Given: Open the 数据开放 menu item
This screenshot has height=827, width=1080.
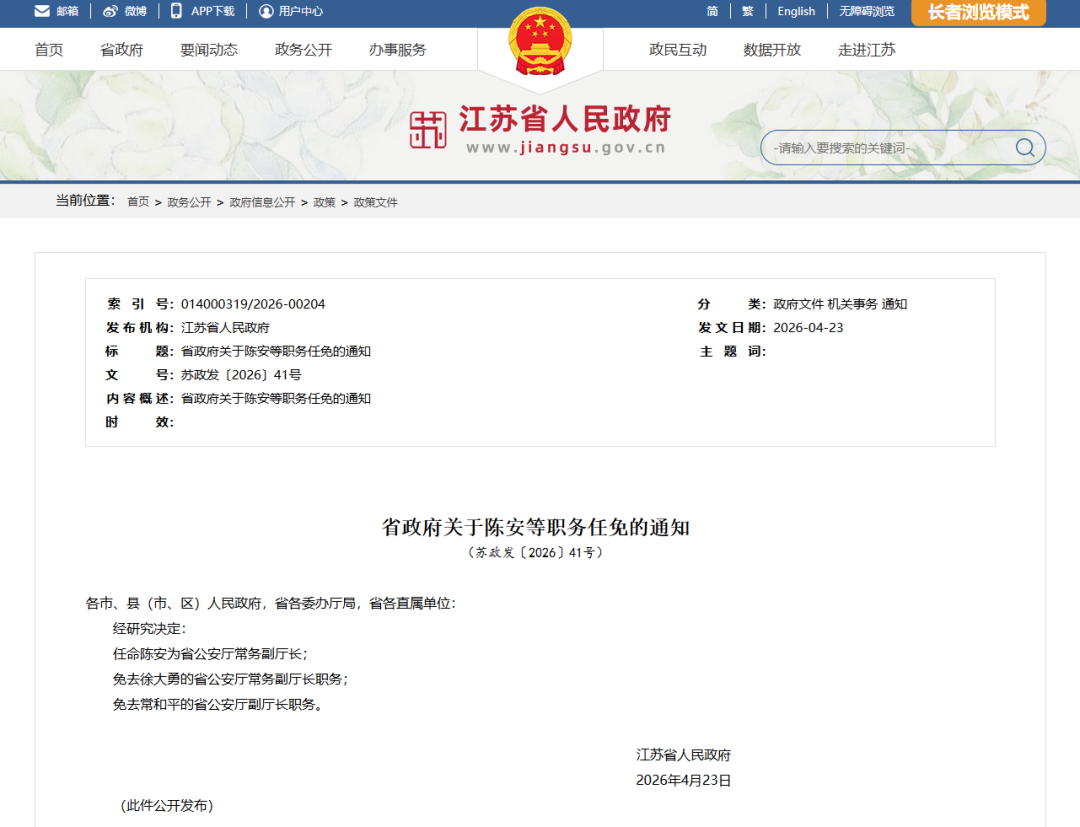Looking at the screenshot, I should click(772, 50).
